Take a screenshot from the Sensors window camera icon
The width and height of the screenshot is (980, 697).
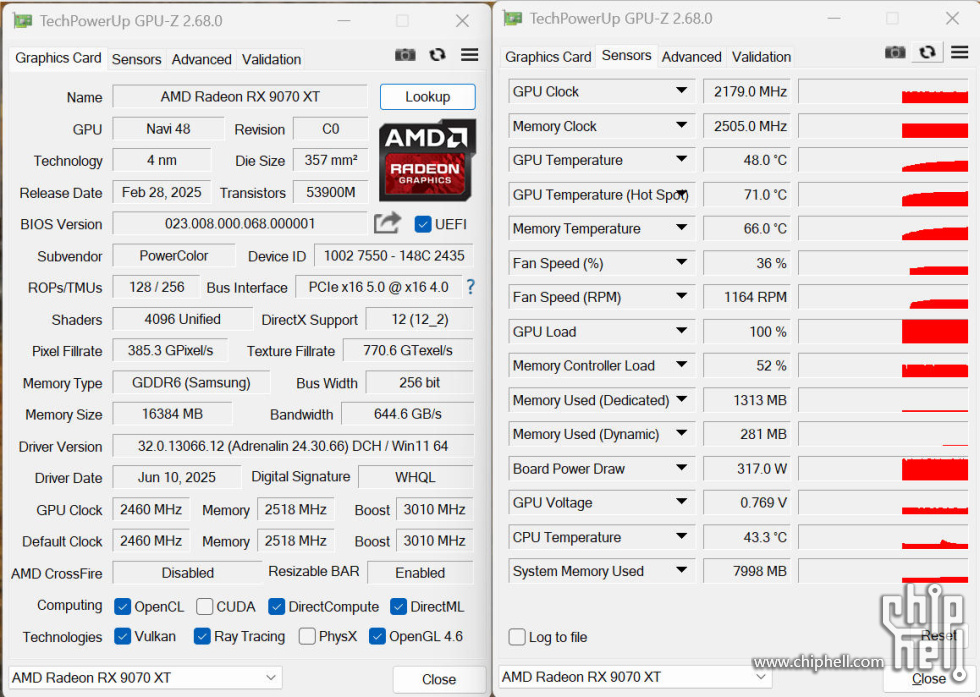895,52
